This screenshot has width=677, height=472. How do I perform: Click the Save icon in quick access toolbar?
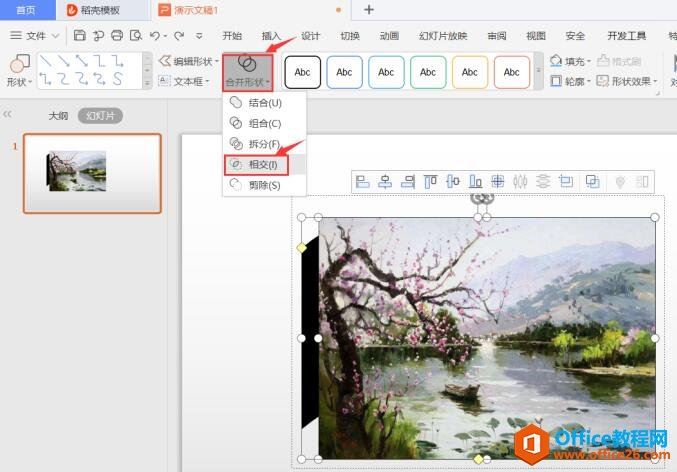[x=79, y=35]
